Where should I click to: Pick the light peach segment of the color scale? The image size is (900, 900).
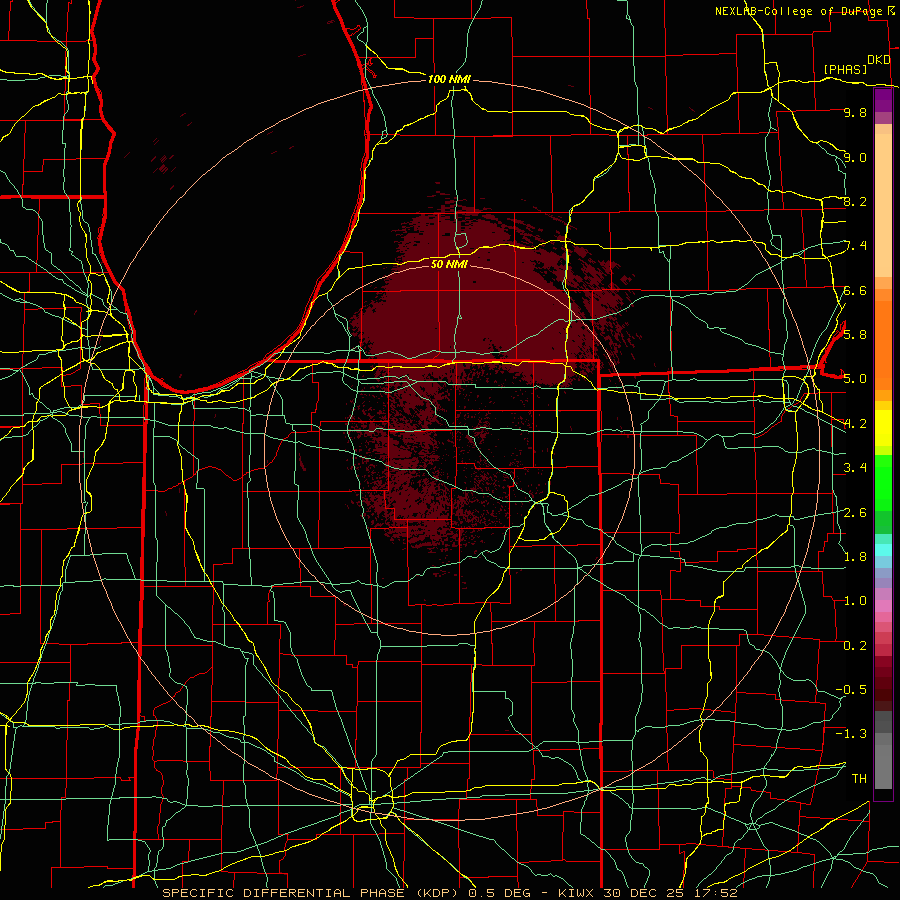(883, 205)
